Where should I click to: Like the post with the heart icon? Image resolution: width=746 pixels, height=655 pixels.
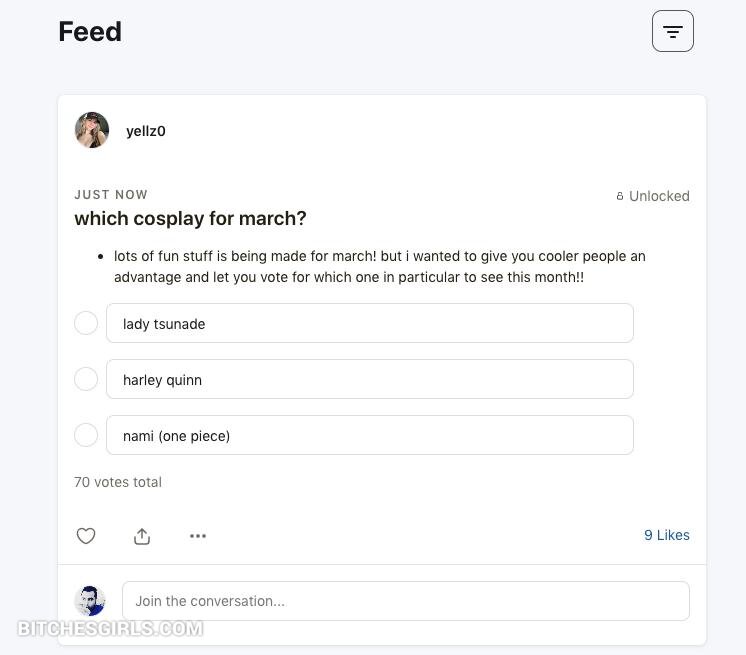(86, 536)
